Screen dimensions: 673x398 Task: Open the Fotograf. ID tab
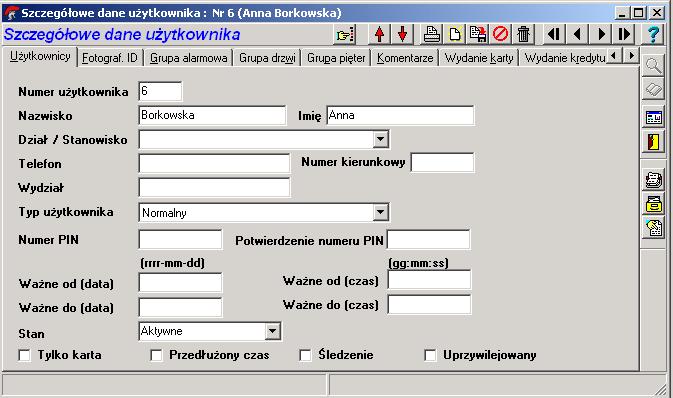coord(110,58)
